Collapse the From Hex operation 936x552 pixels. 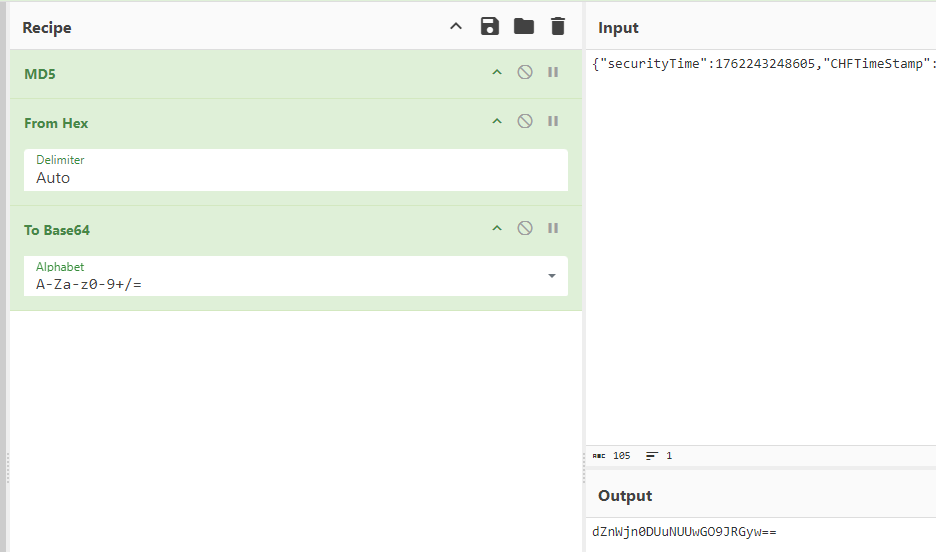click(x=496, y=121)
